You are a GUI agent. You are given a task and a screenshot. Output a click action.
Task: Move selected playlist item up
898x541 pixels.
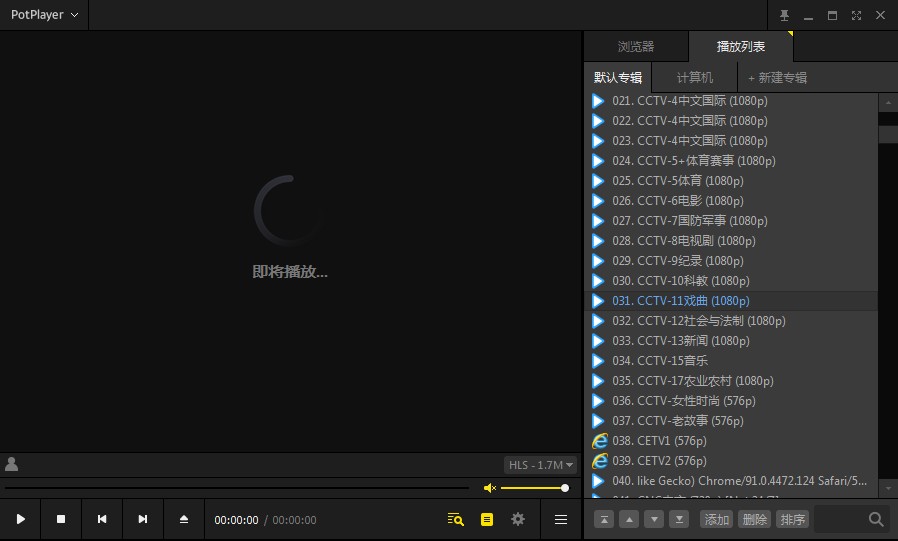point(629,519)
